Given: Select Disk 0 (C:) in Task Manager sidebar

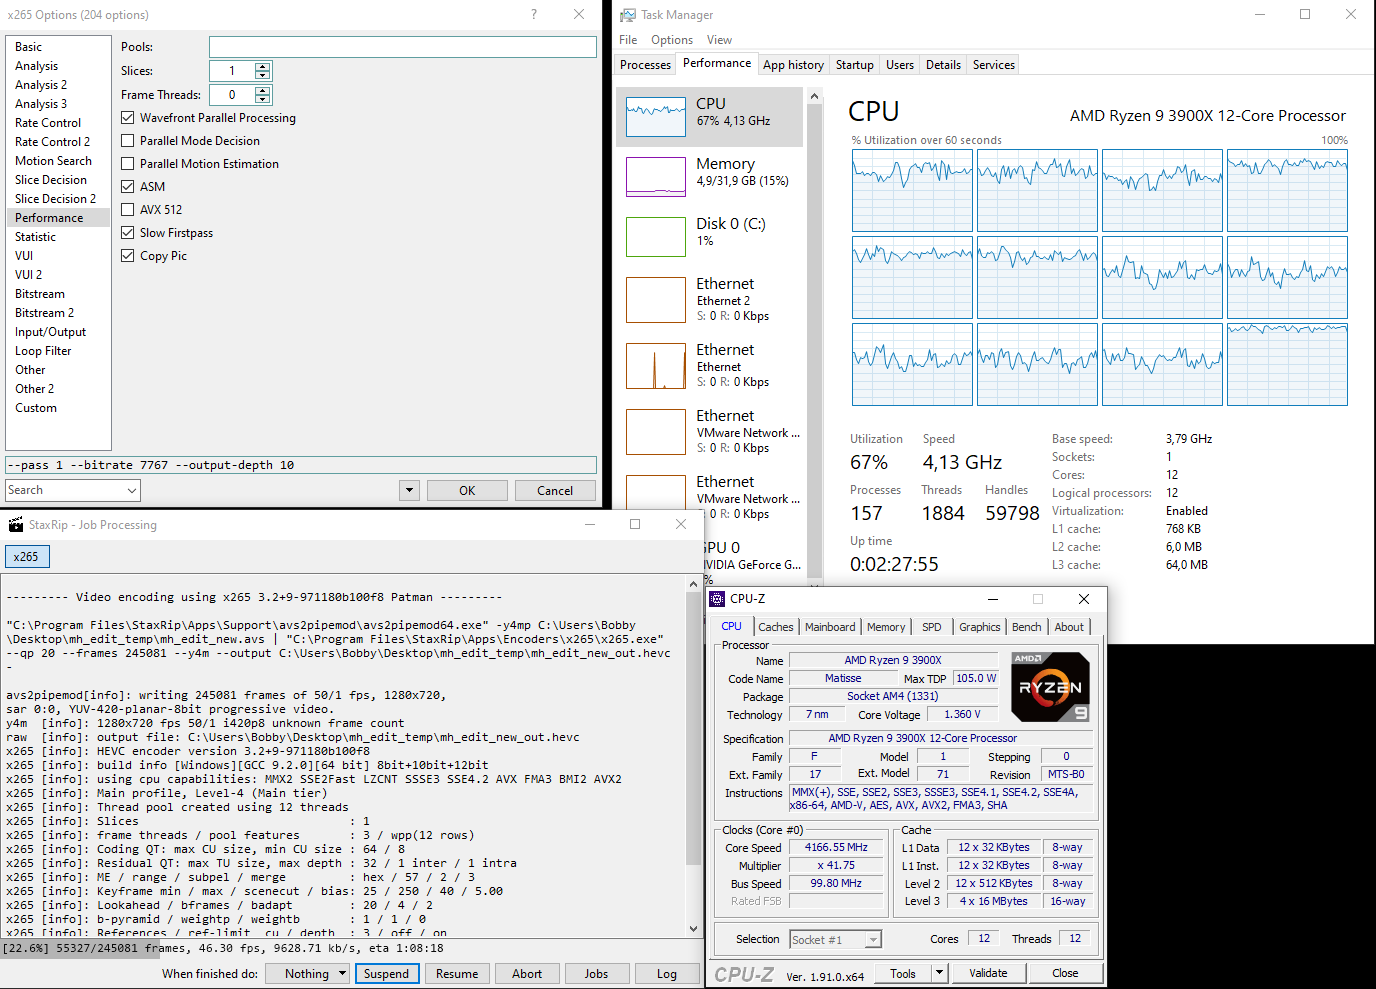Looking at the screenshot, I should (x=710, y=237).
